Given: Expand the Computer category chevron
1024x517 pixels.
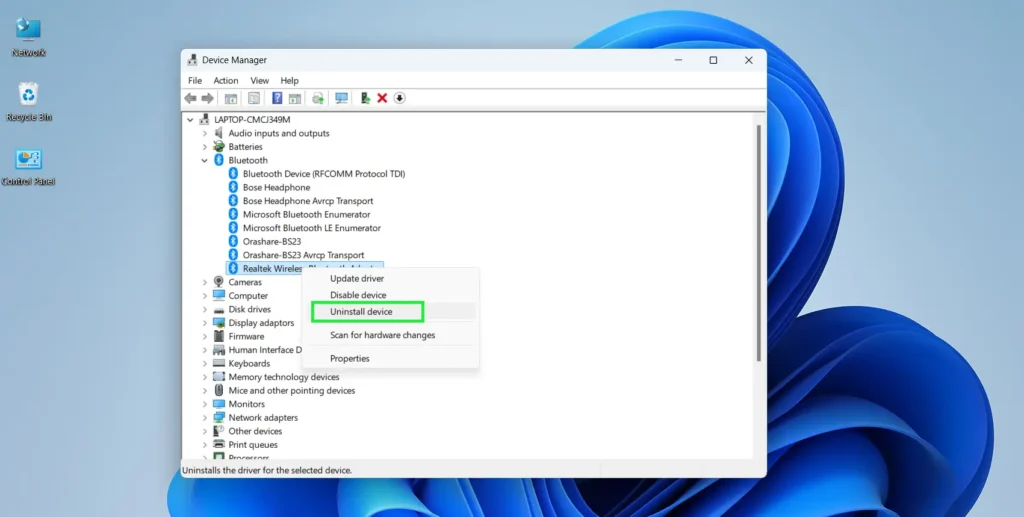Looking at the screenshot, I should [x=204, y=296].
